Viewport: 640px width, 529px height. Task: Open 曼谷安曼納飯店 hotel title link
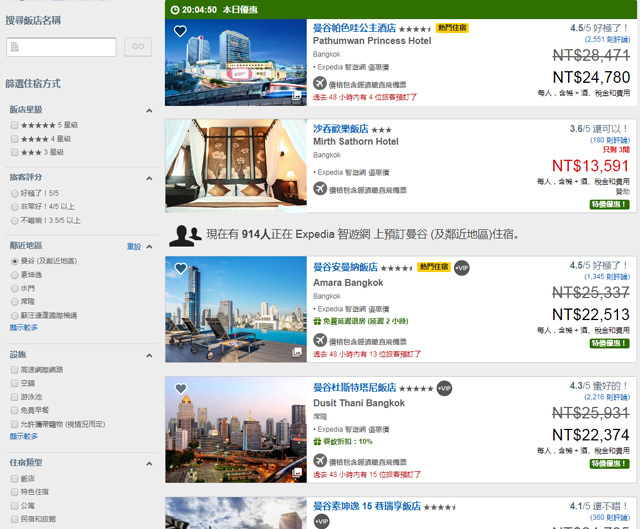pyautogui.click(x=345, y=267)
